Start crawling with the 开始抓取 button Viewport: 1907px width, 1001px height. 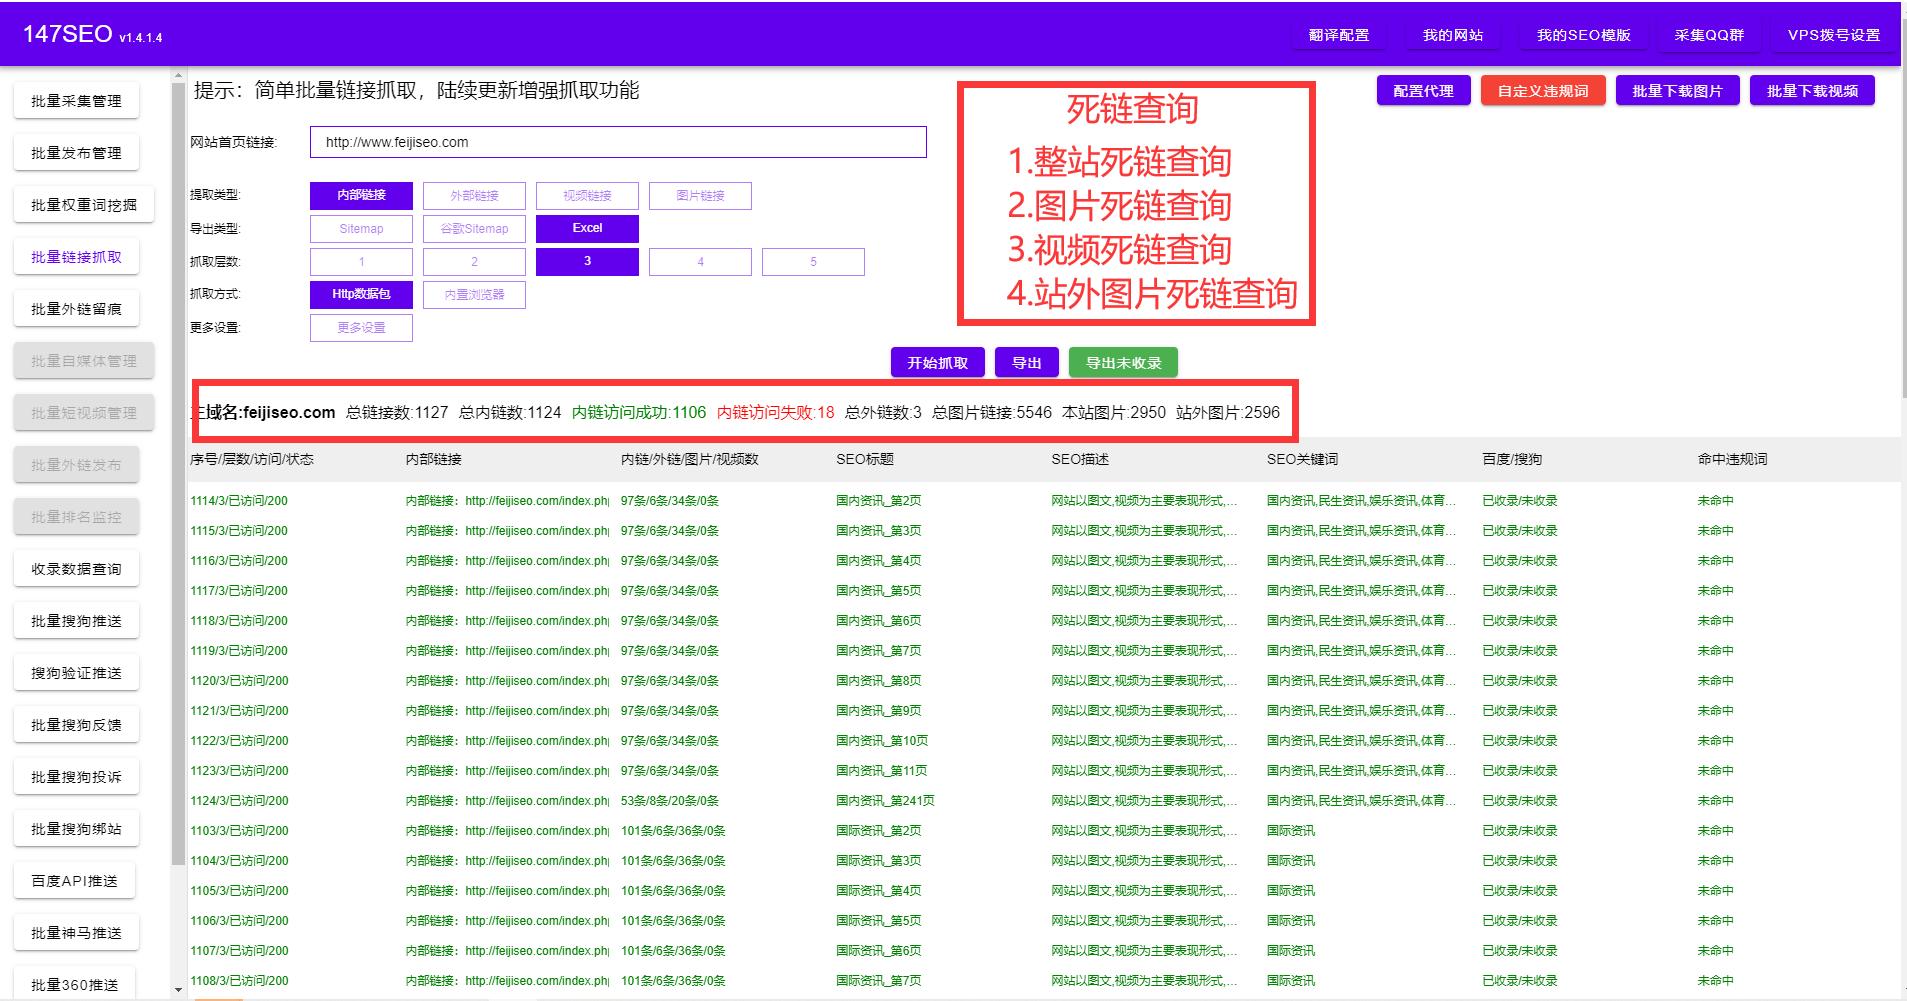pyautogui.click(x=937, y=362)
